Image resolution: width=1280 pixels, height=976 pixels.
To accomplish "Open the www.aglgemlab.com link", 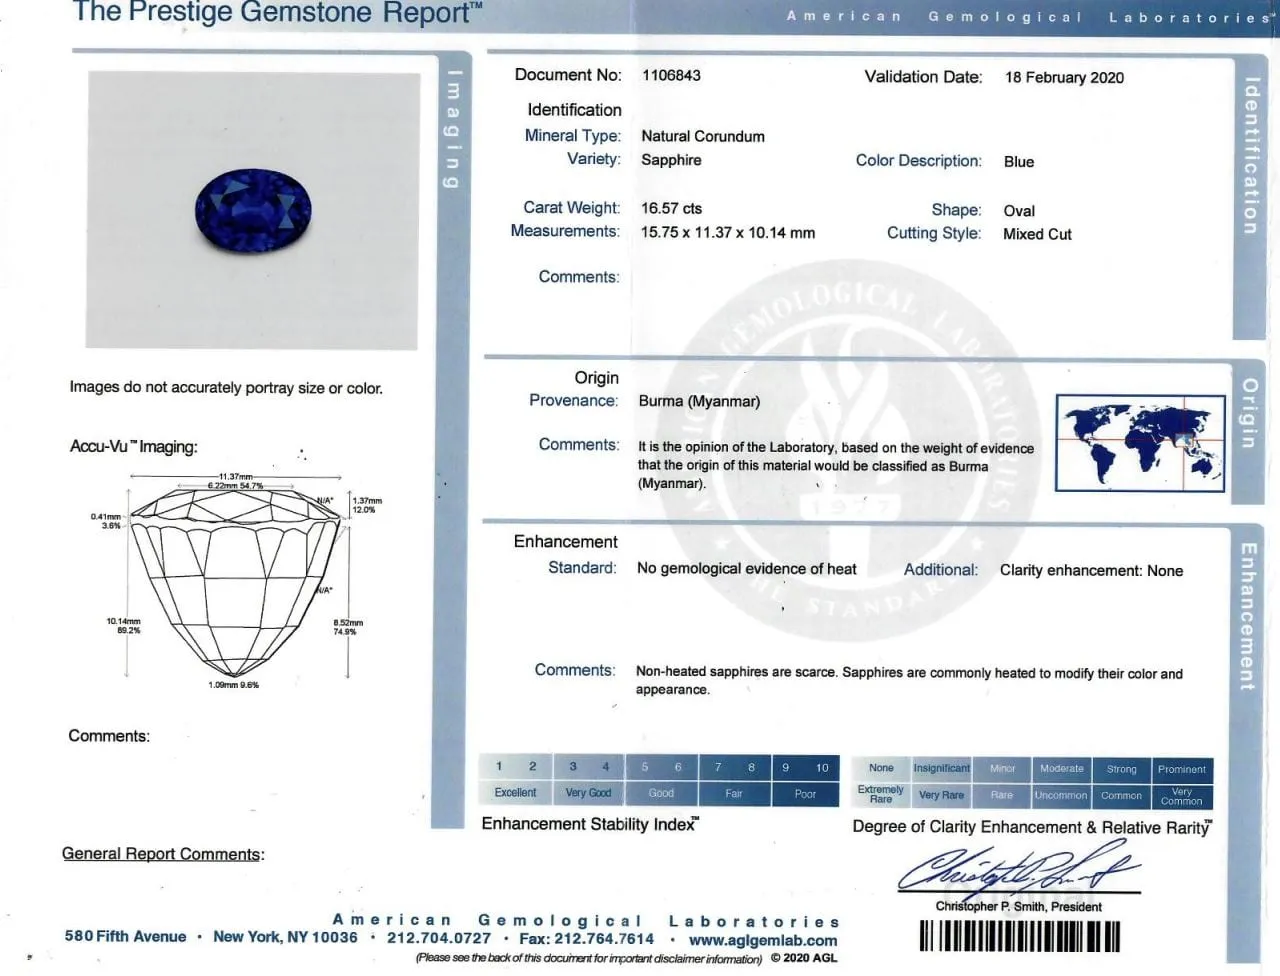I will tap(763, 940).
